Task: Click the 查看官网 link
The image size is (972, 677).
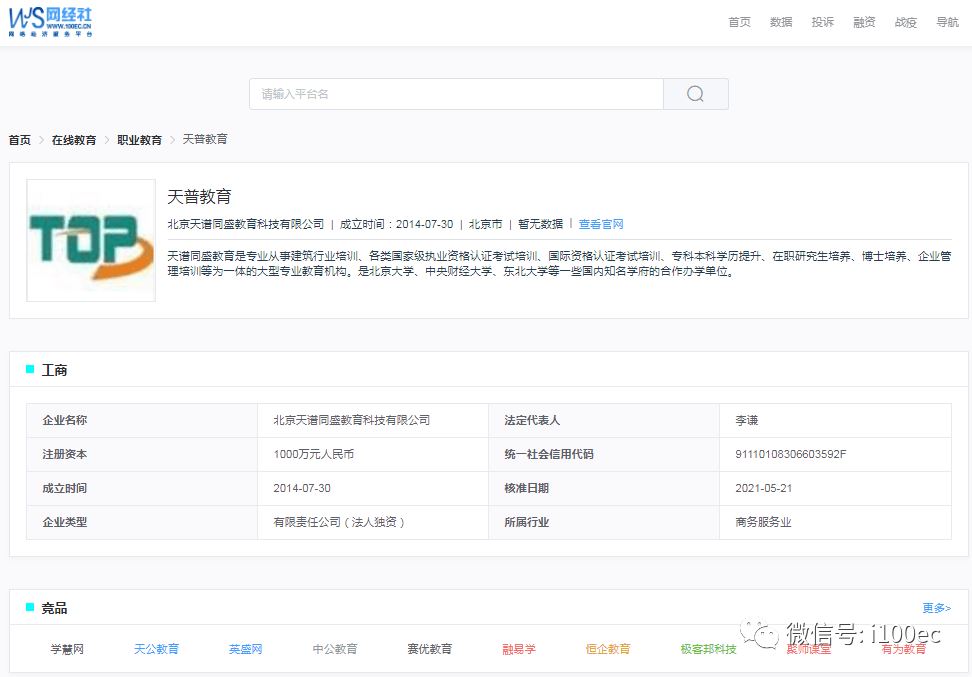Action: [601, 224]
